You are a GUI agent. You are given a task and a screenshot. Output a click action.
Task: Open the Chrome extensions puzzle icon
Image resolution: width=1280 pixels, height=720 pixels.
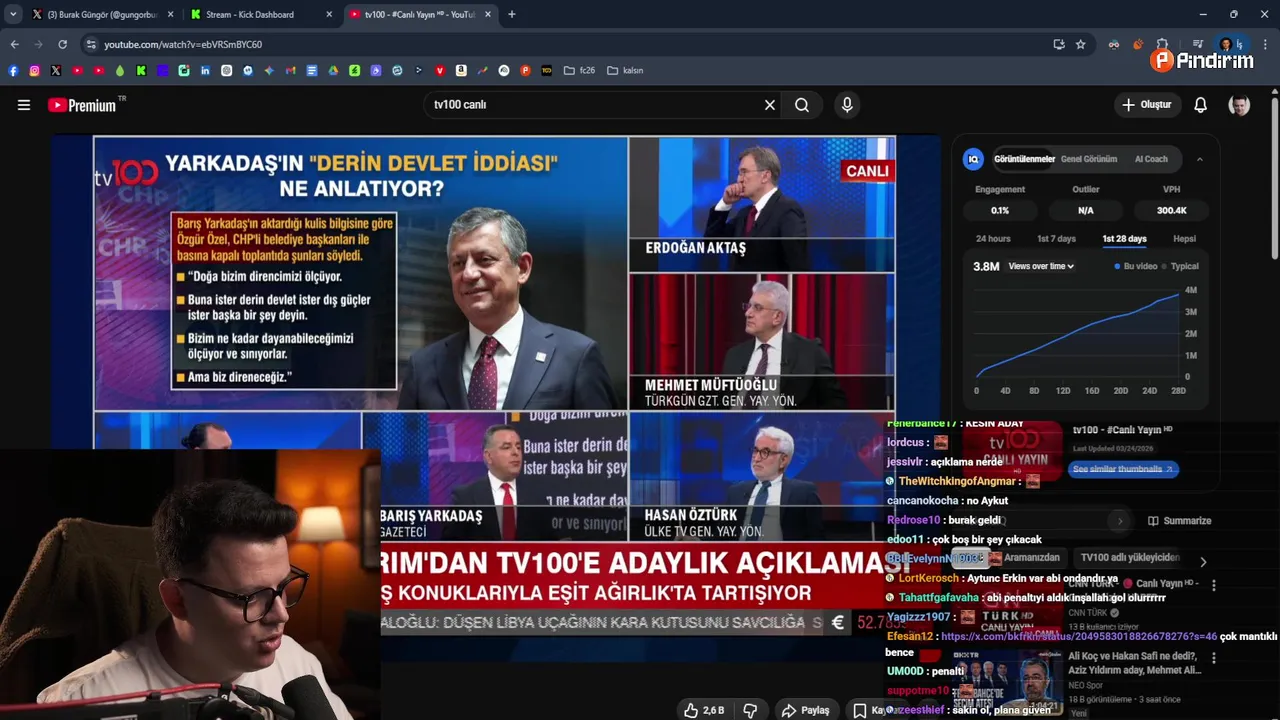(1162, 44)
